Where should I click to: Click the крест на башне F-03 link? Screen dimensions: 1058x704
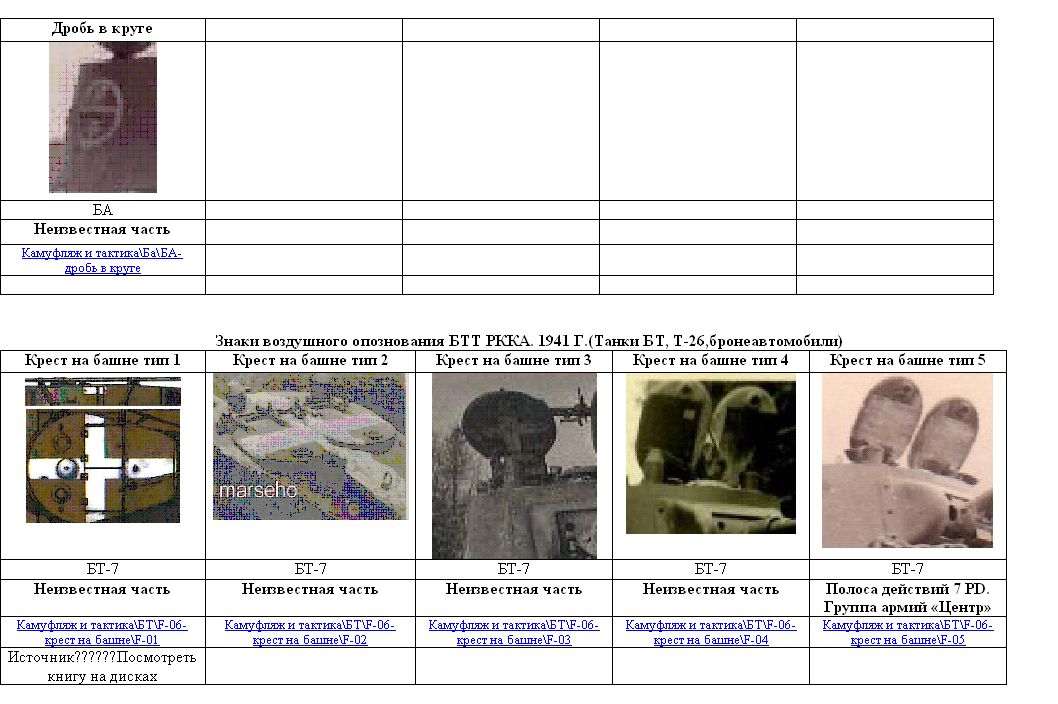[x=514, y=632]
